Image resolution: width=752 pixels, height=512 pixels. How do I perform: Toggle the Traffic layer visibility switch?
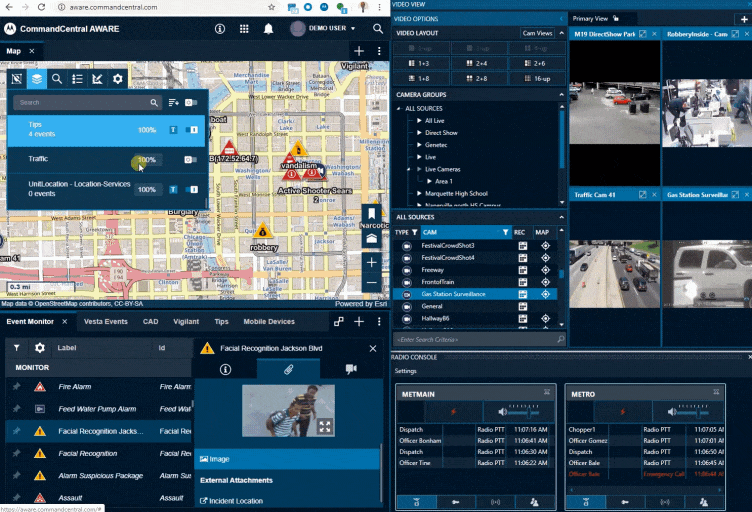tap(192, 160)
